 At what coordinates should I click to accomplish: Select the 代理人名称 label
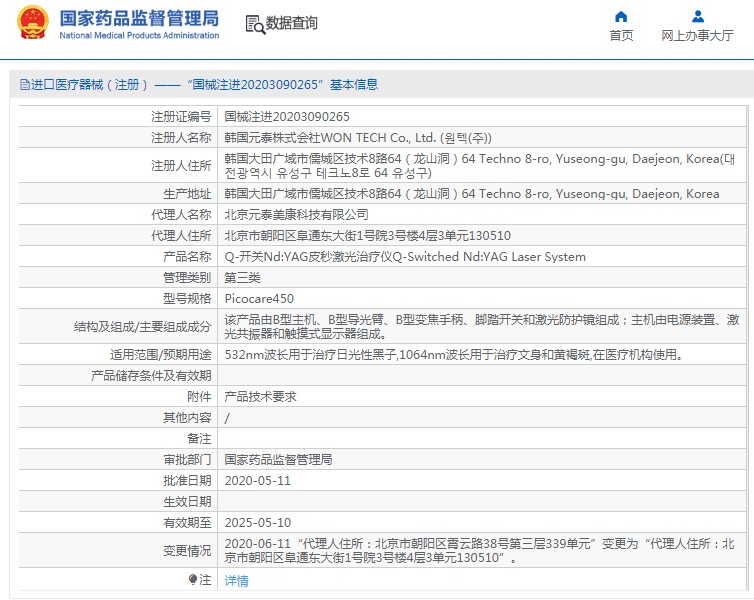tap(181, 214)
